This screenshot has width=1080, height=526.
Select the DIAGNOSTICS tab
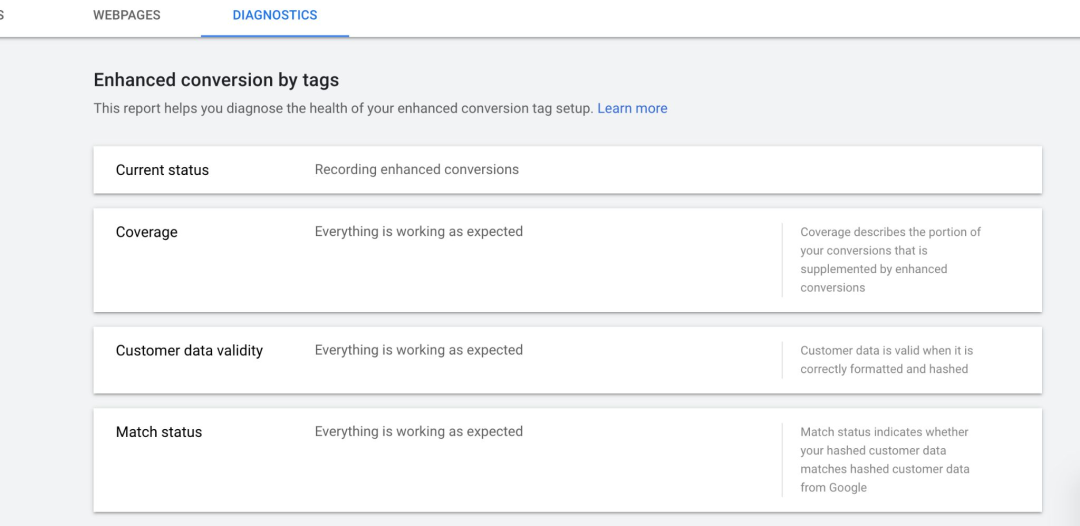pos(275,16)
